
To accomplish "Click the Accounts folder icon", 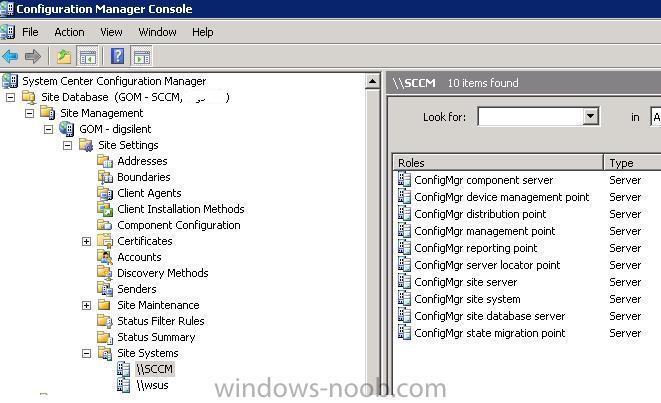I will click(105, 257).
